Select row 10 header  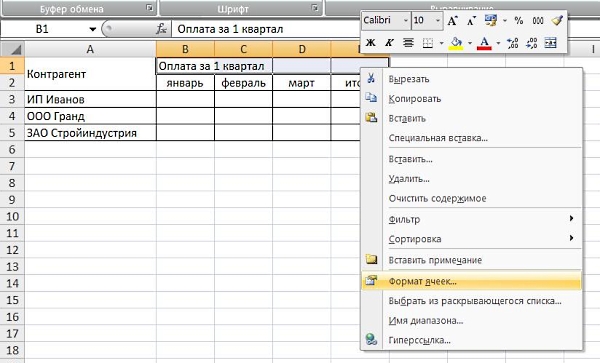click(12, 216)
